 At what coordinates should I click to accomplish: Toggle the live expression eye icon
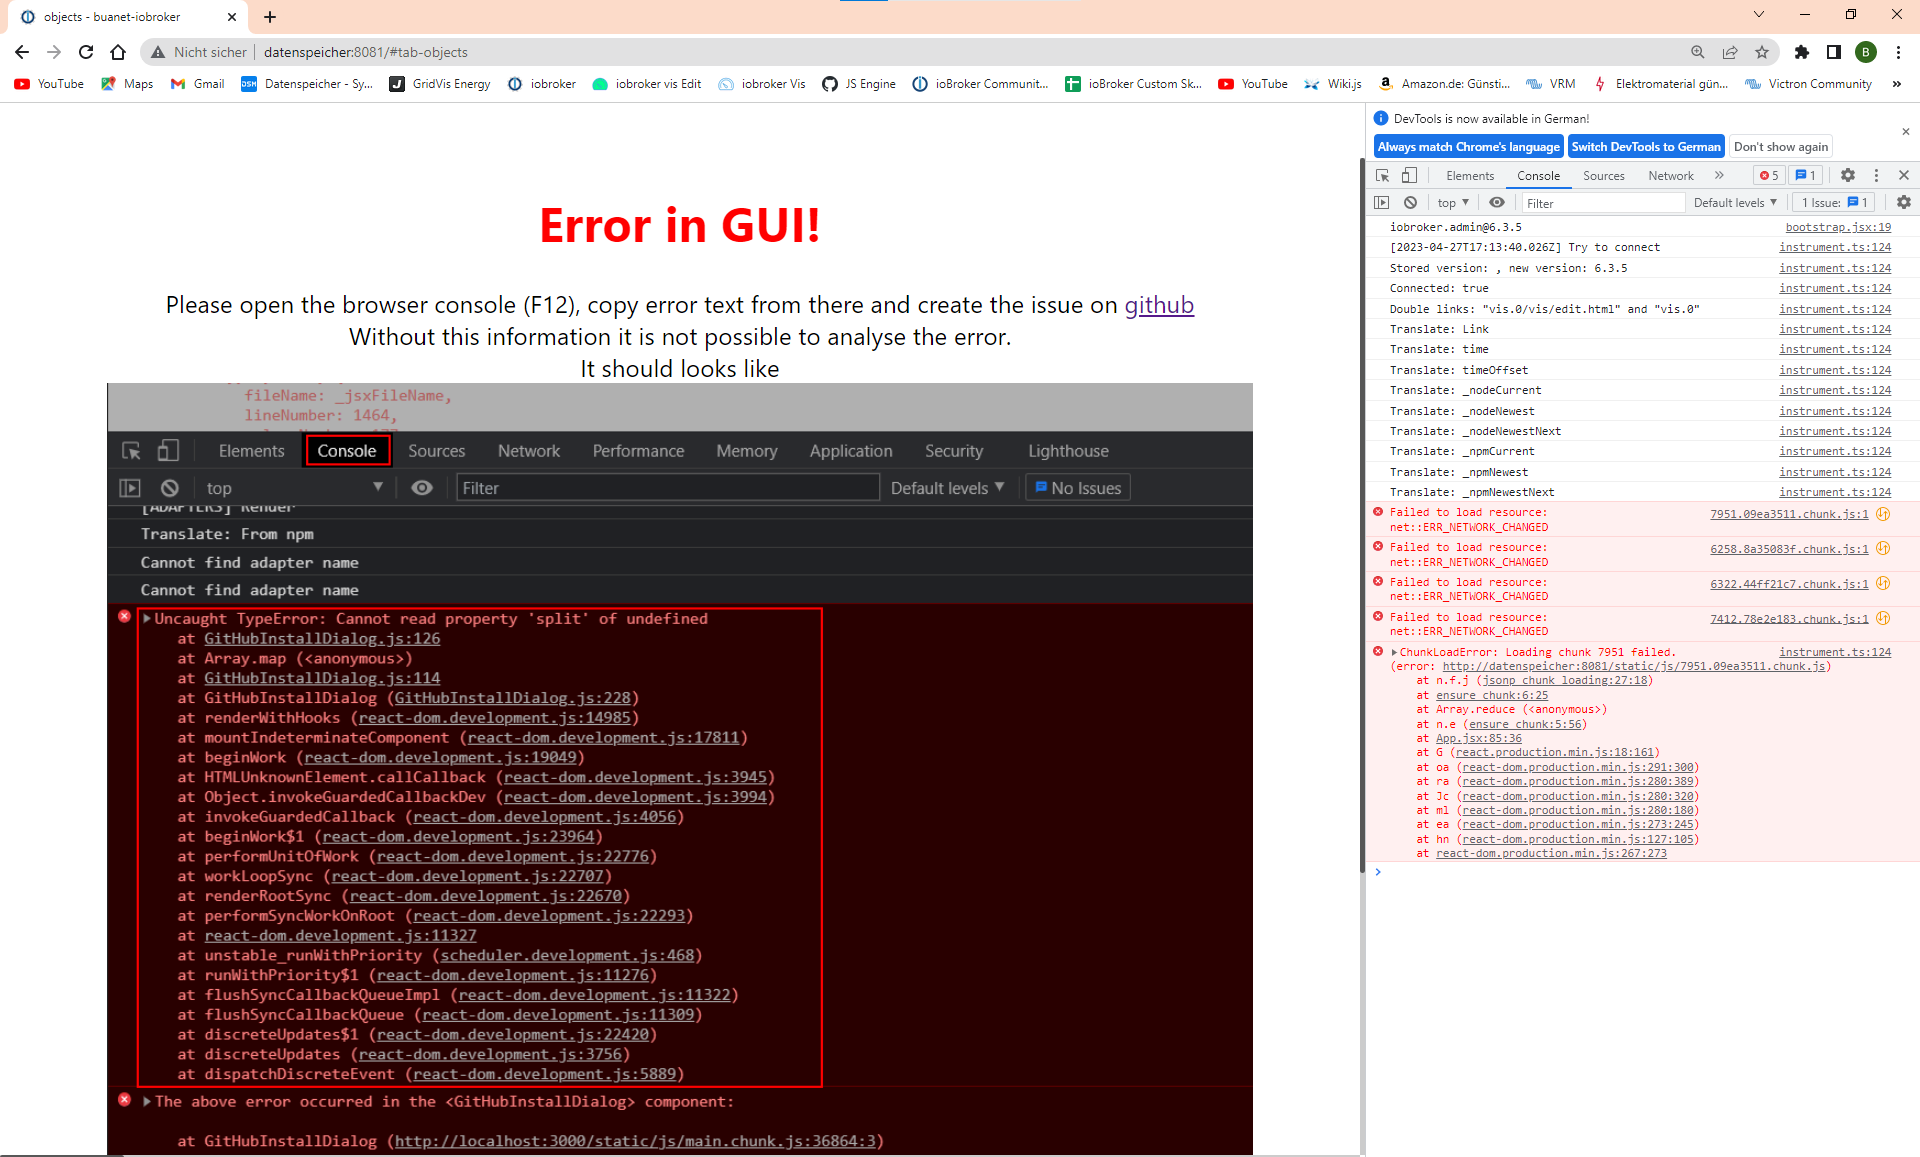coord(1497,202)
